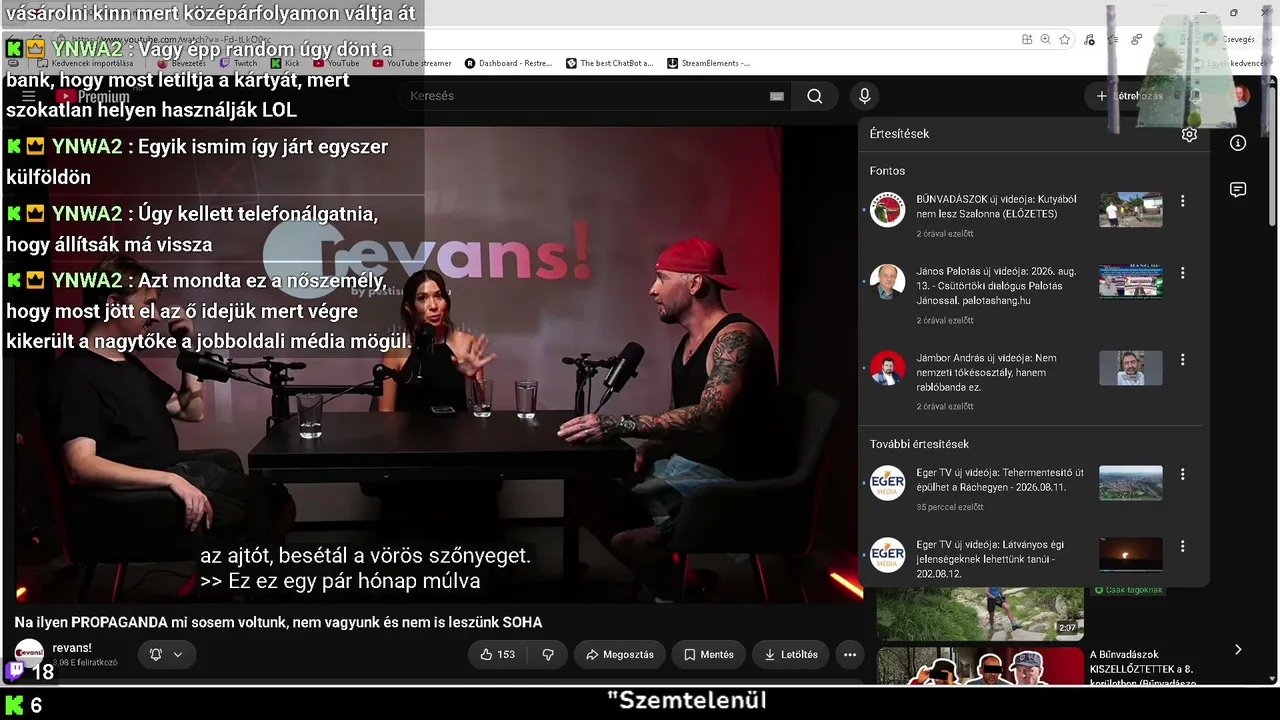Open Kedvencek importálása bookmark
This screenshot has height=720, width=1280.
pos(85,63)
